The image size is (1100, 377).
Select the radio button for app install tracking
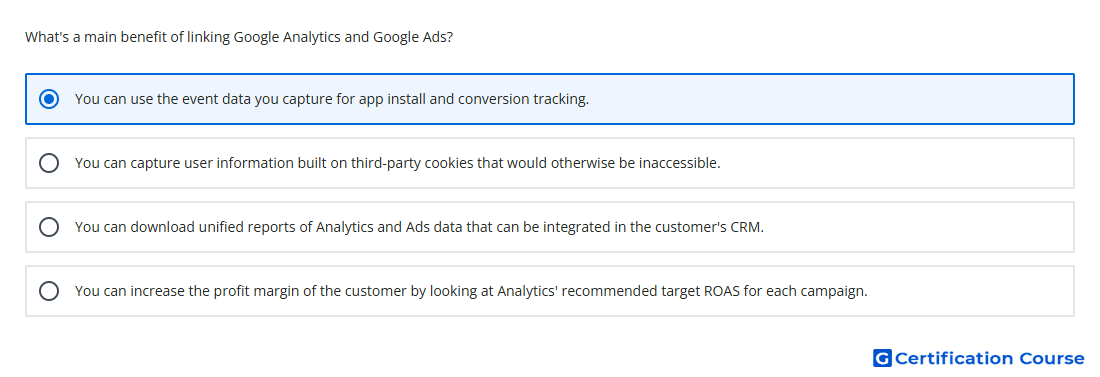point(49,99)
